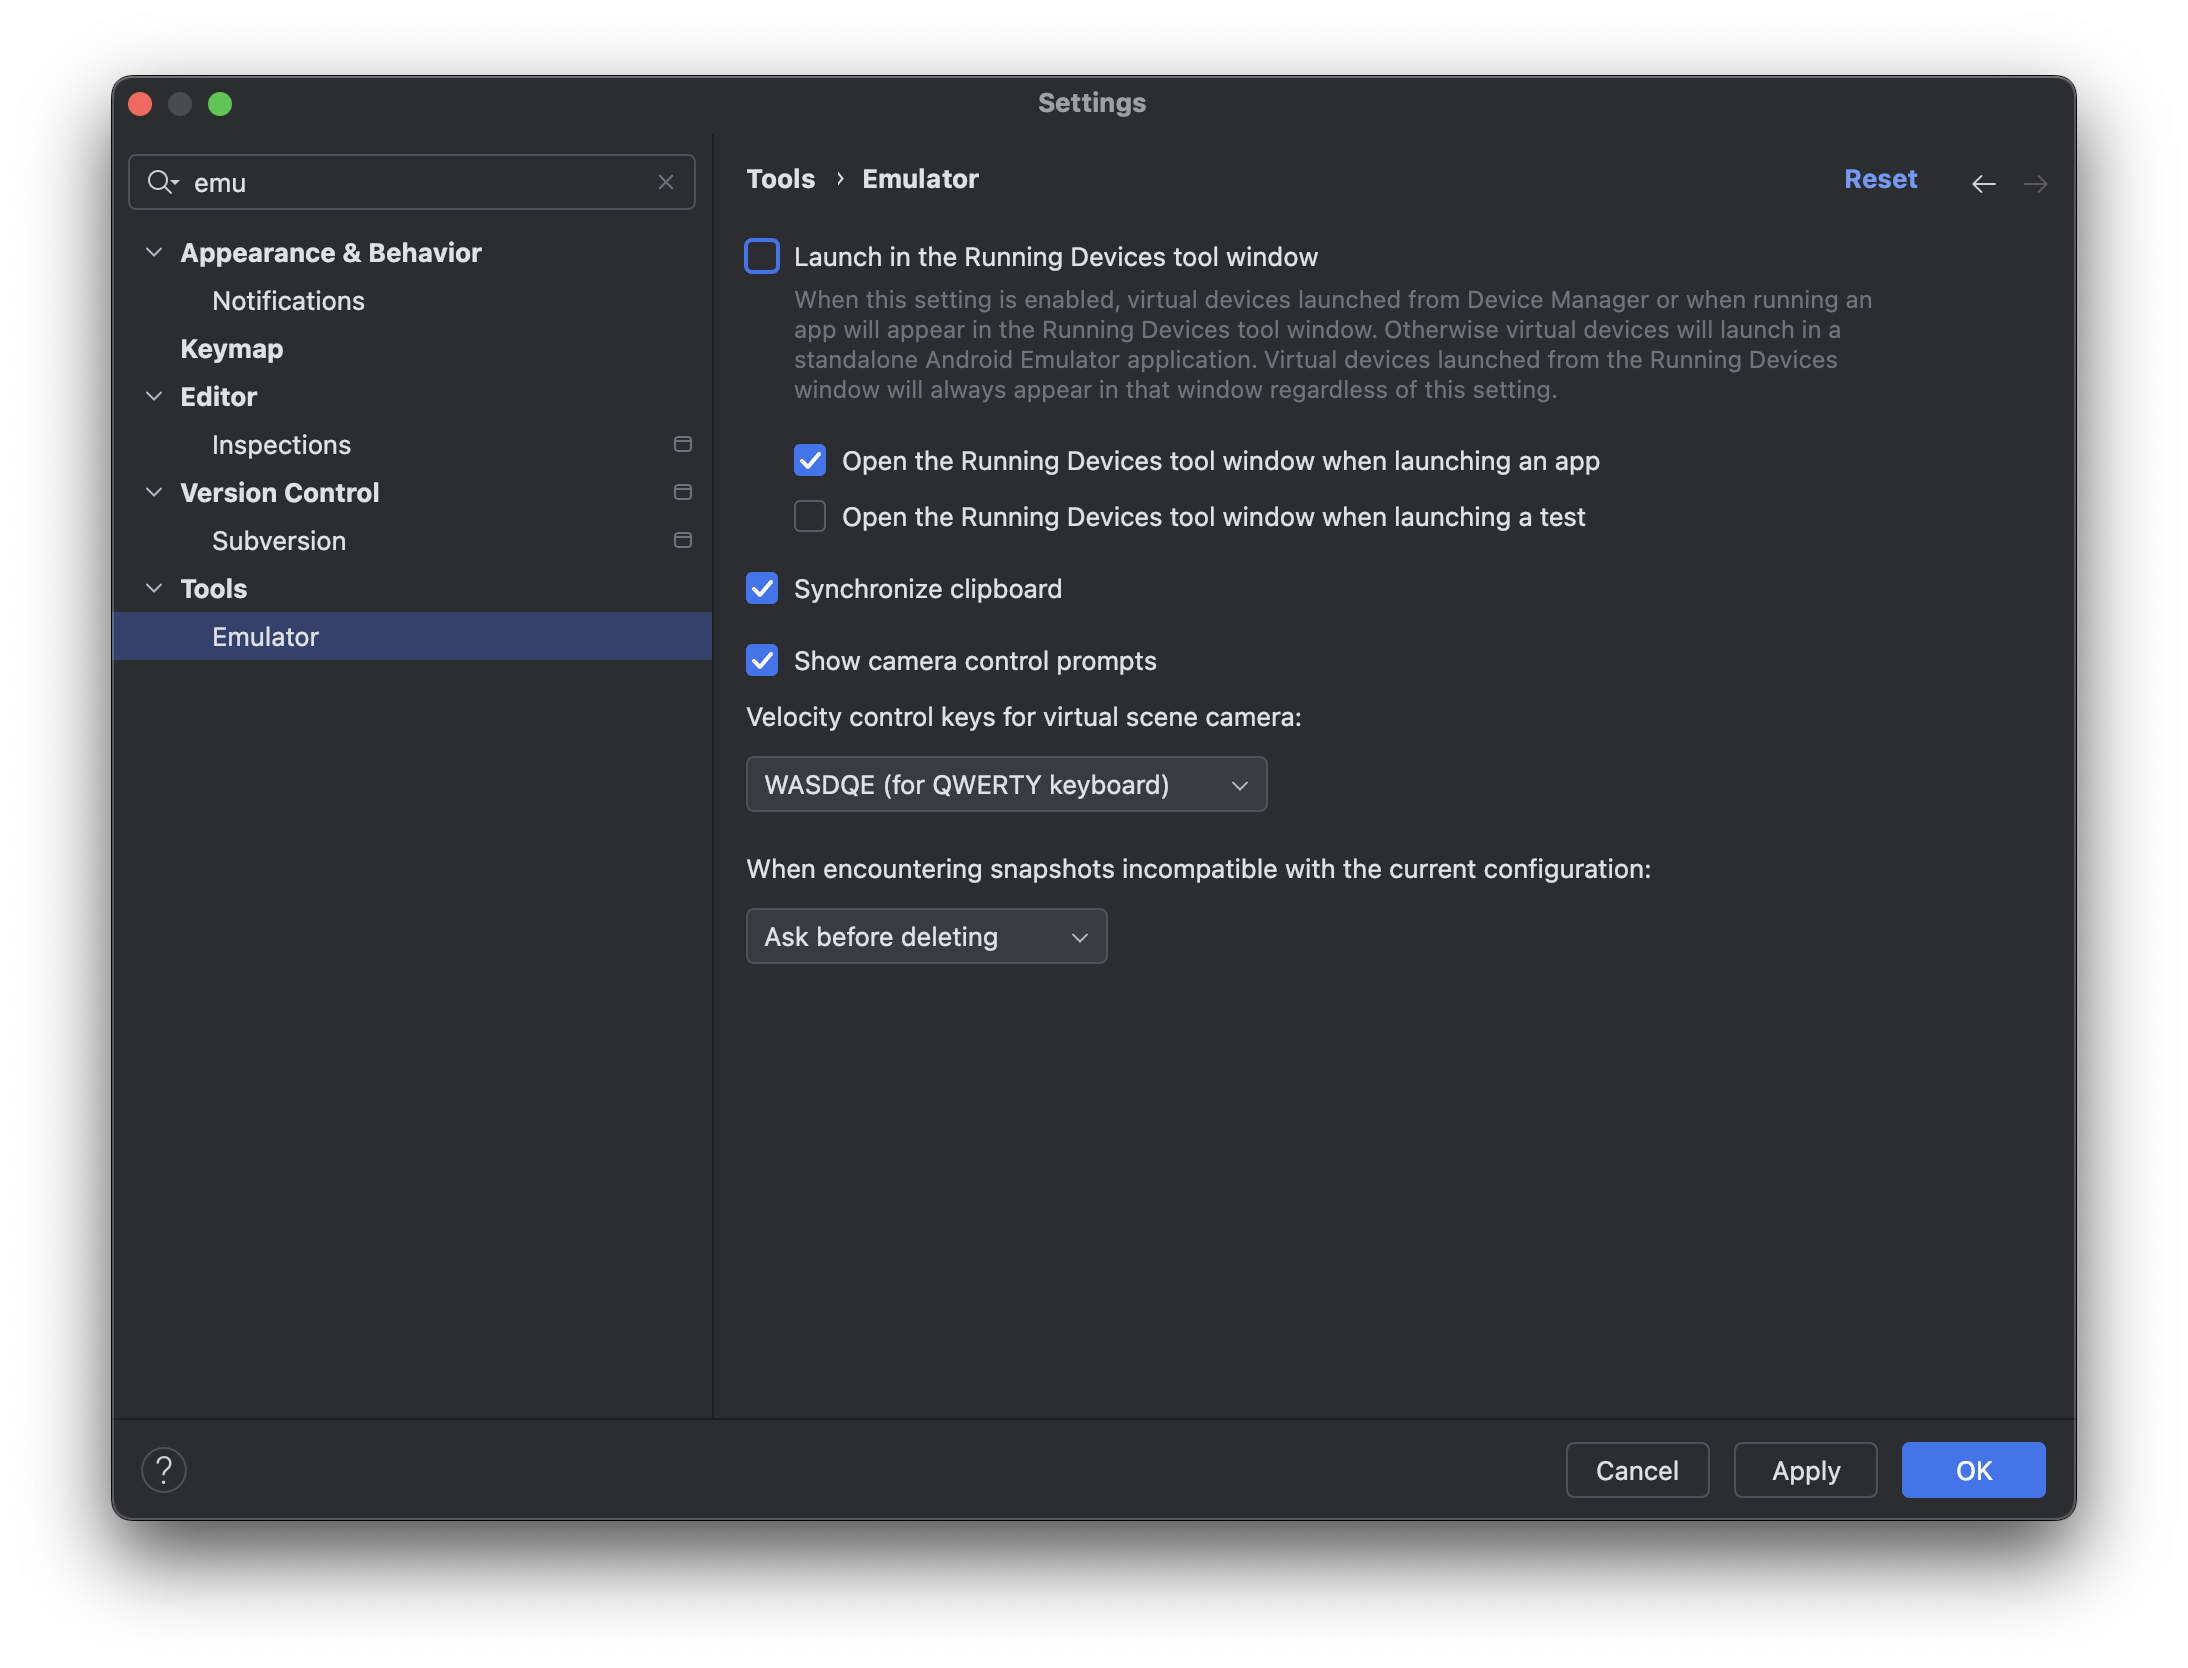Check open tool window when launching a test
Viewport: 2188px width, 1668px height.
pos(810,517)
